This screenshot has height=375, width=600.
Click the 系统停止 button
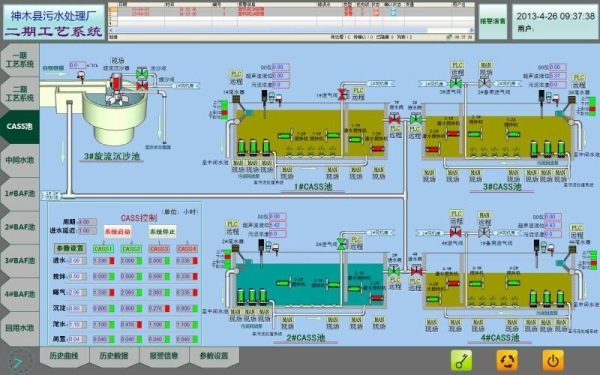pyautogui.click(x=163, y=232)
